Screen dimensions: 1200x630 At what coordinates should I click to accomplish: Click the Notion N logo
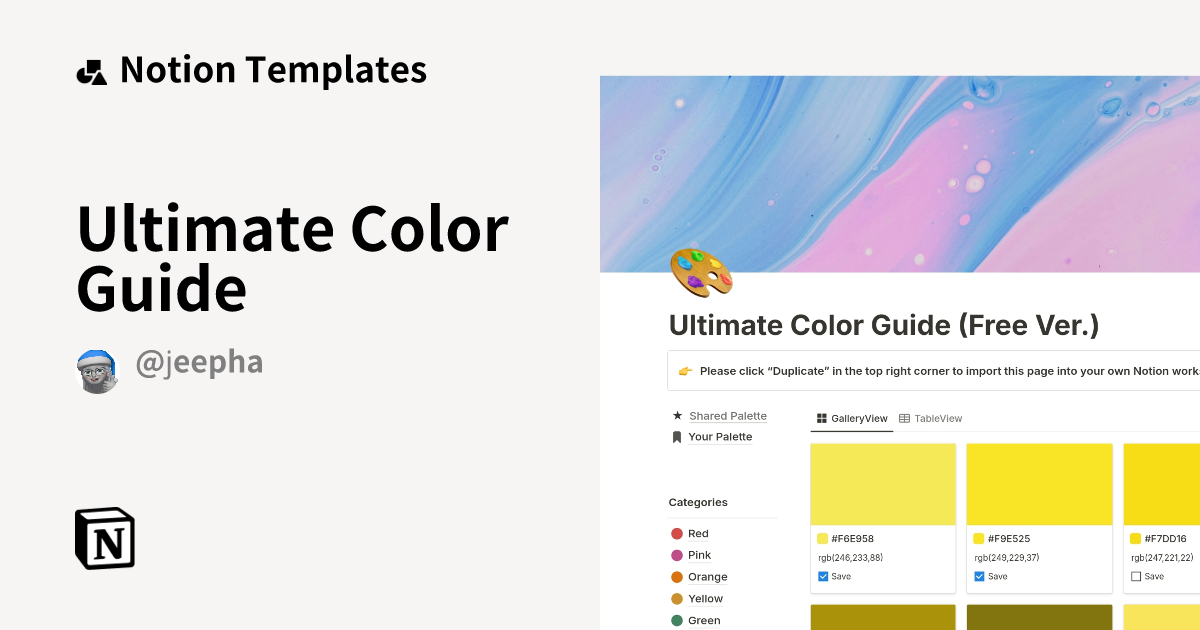tap(104, 538)
